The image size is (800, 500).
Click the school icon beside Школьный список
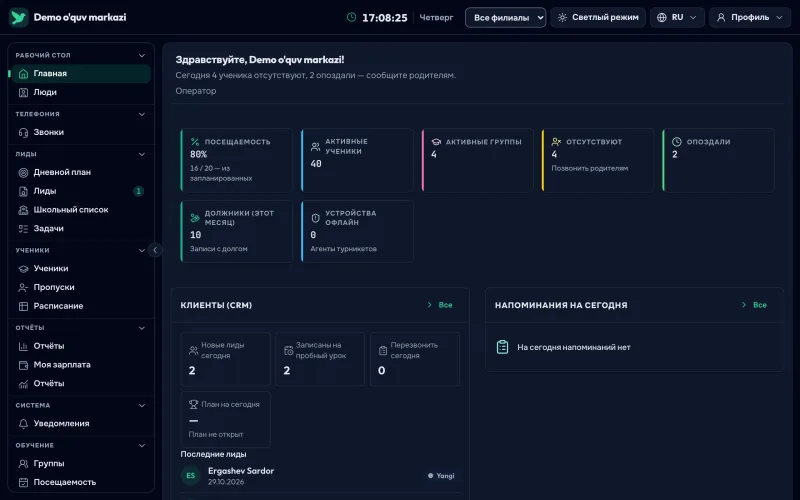(x=23, y=210)
